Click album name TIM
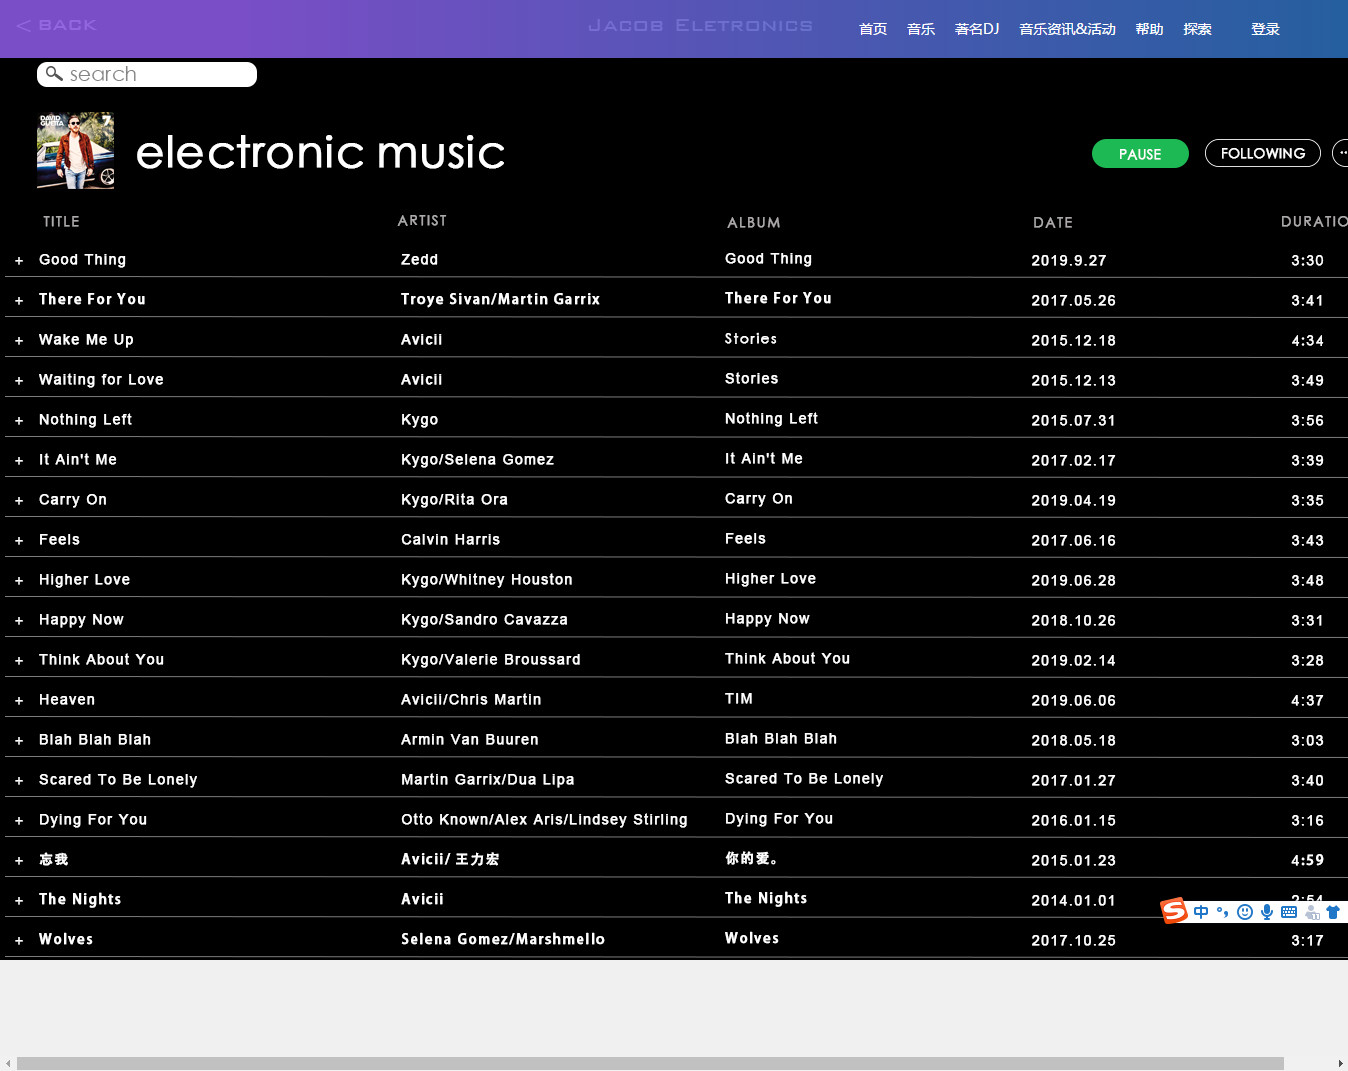The width and height of the screenshot is (1348, 1071). (739, 699)
